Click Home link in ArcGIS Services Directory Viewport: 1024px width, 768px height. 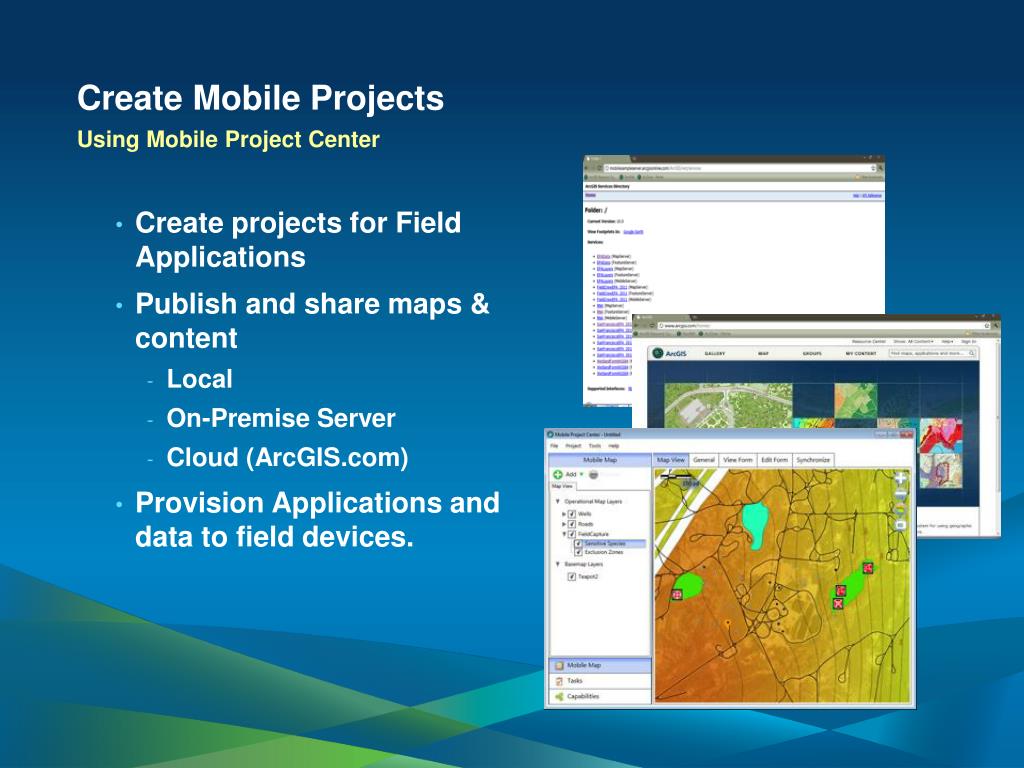pos(590,195)
